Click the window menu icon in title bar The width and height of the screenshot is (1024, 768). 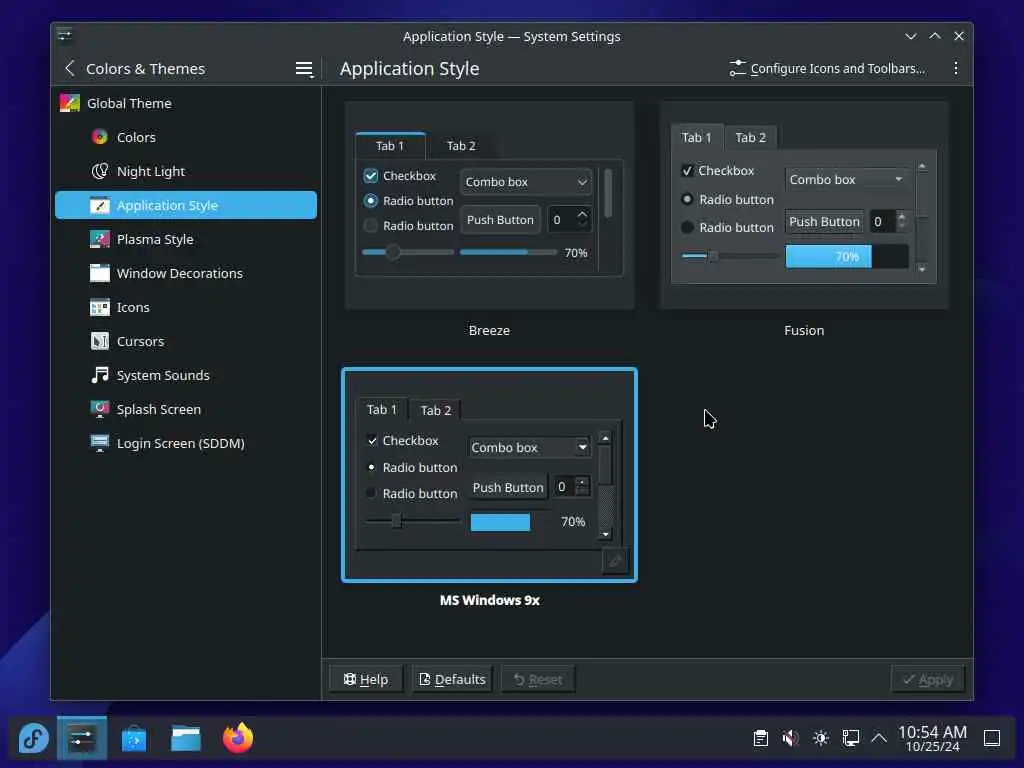(x=64, y=35)
